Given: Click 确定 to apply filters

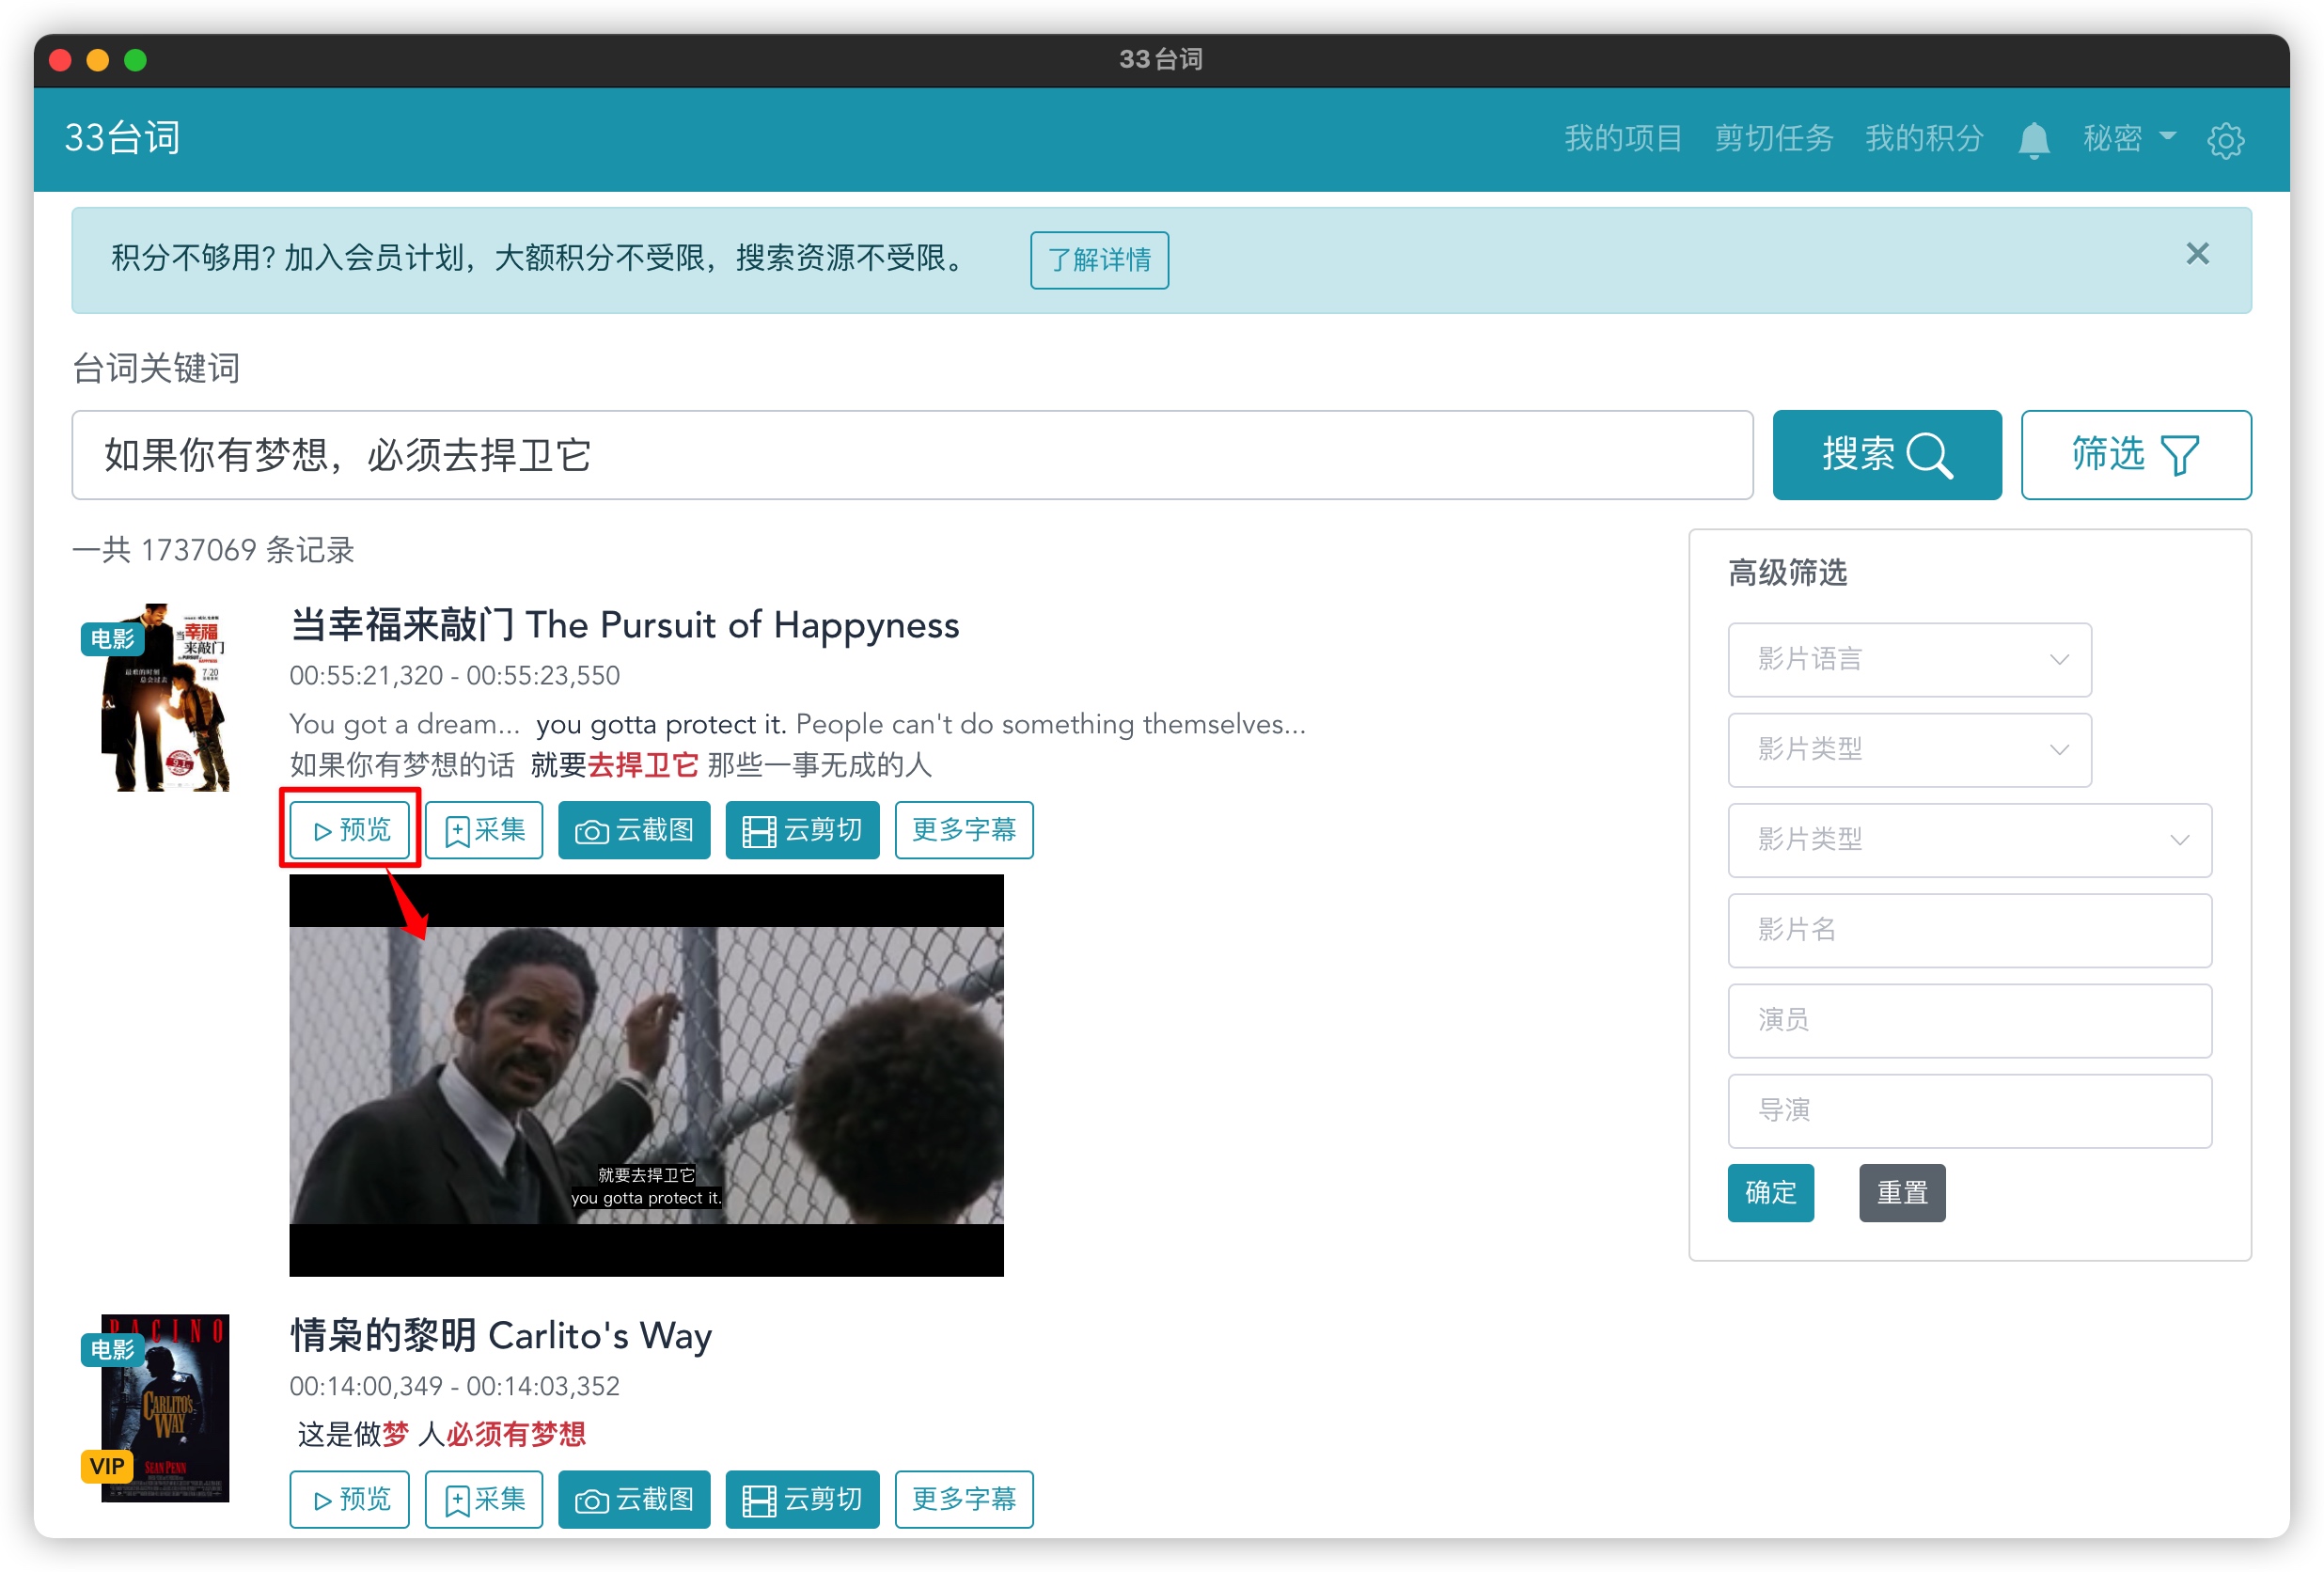Looking at the screenshot, I should pyautogui.click(x=1770, y=1192).
